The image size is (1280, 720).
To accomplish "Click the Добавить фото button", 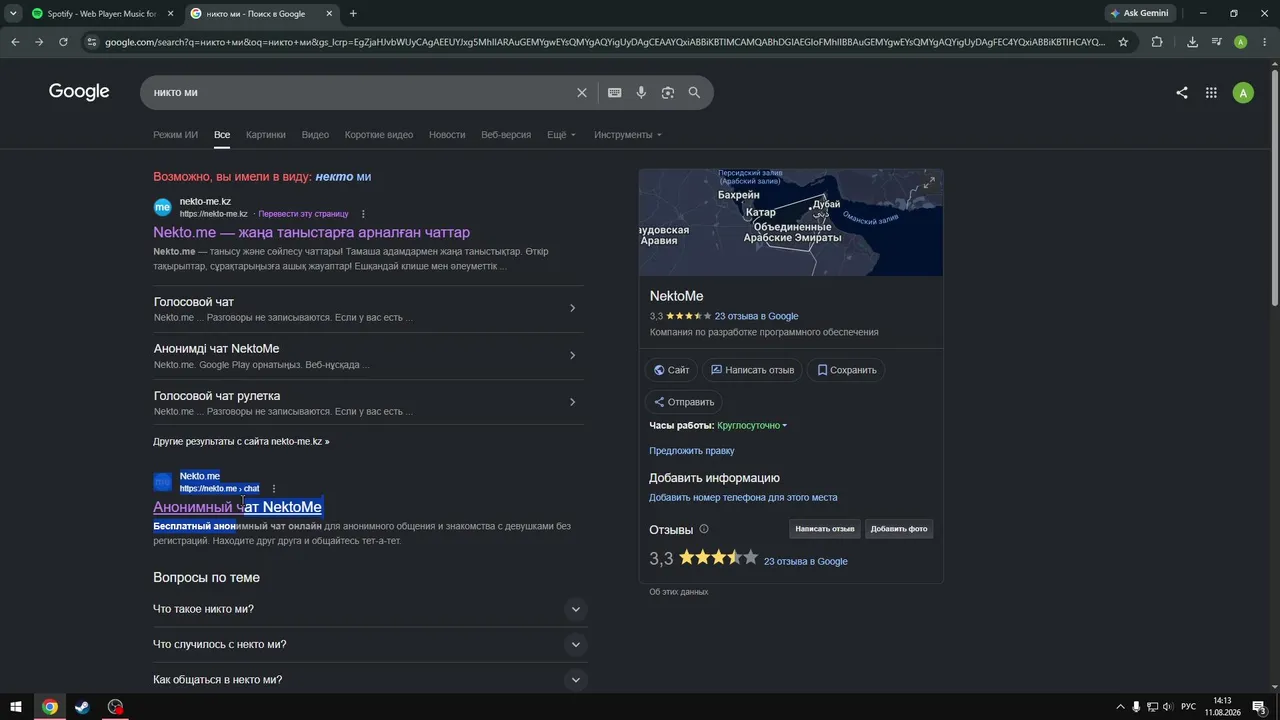I will point(899,529).
